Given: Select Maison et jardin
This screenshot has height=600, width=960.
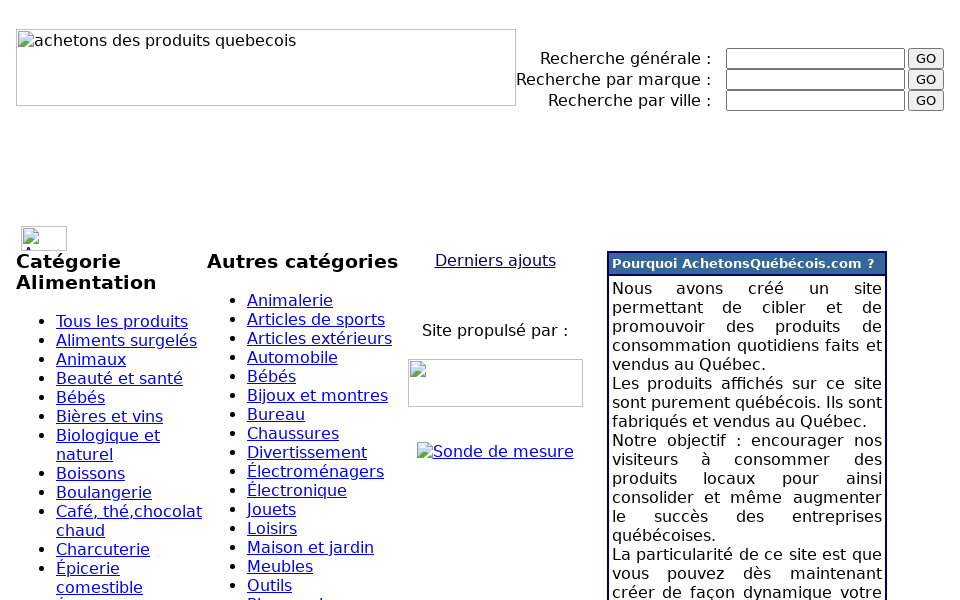Looking at the screenshot, I should click(310, 547).
